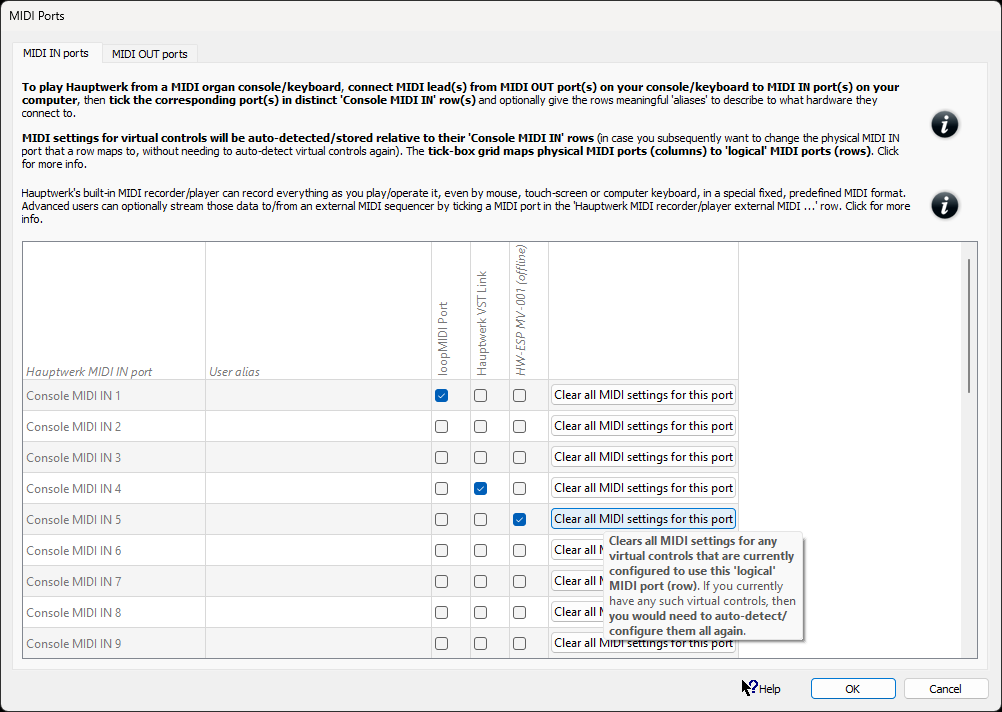Screen dimensions: 1002x712
Task: Tick HW-ESP MV-001 for Console MIDI IN 9
Action: 519,644
